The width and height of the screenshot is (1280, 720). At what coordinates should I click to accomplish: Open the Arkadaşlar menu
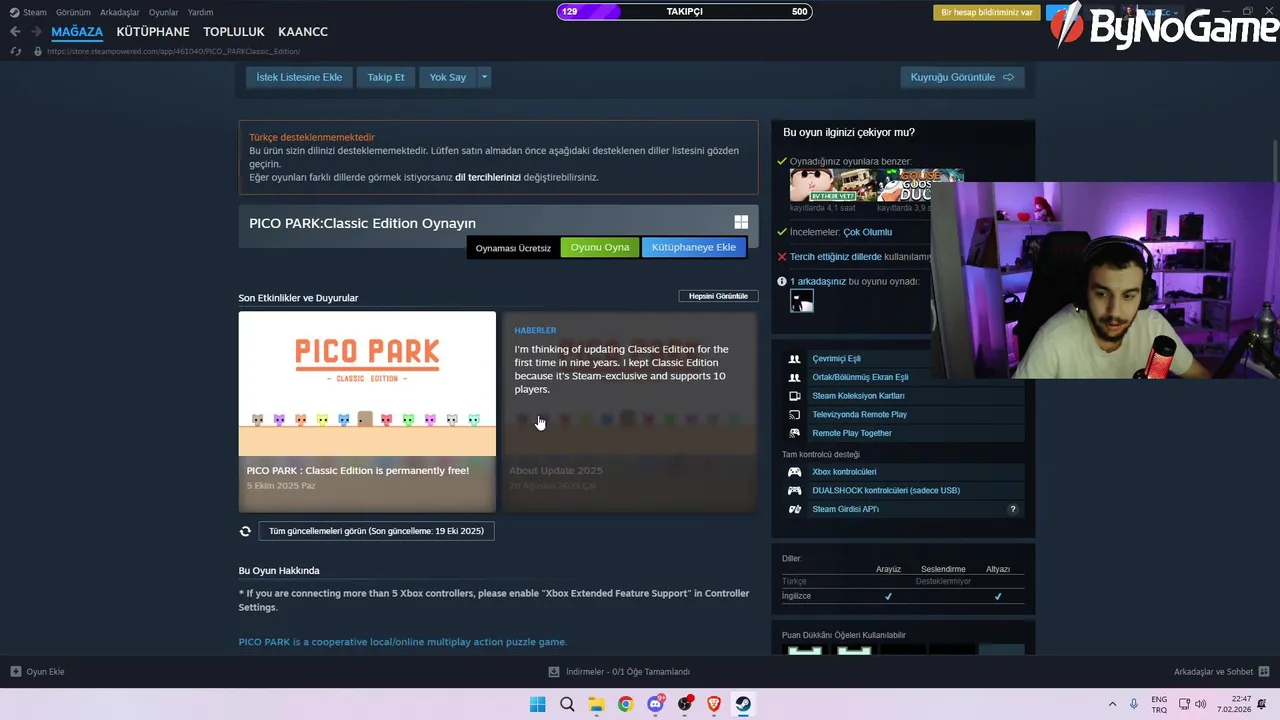120,12
